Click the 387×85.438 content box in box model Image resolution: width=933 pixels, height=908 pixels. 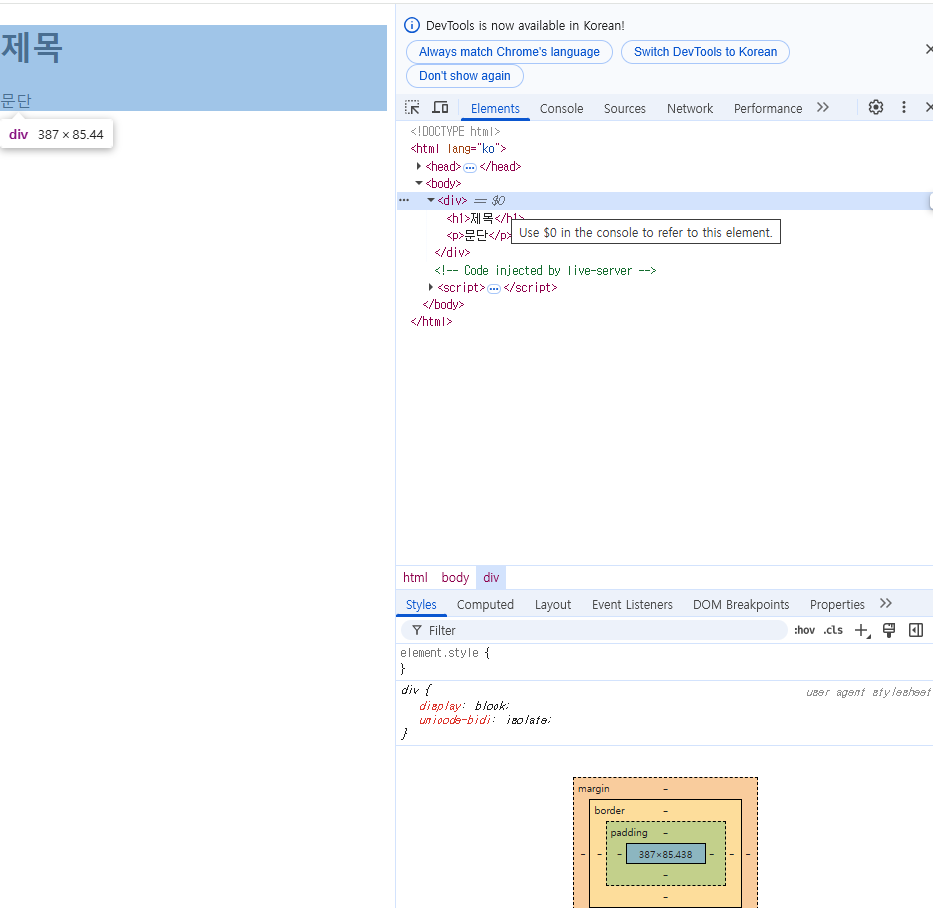point(665,854)
